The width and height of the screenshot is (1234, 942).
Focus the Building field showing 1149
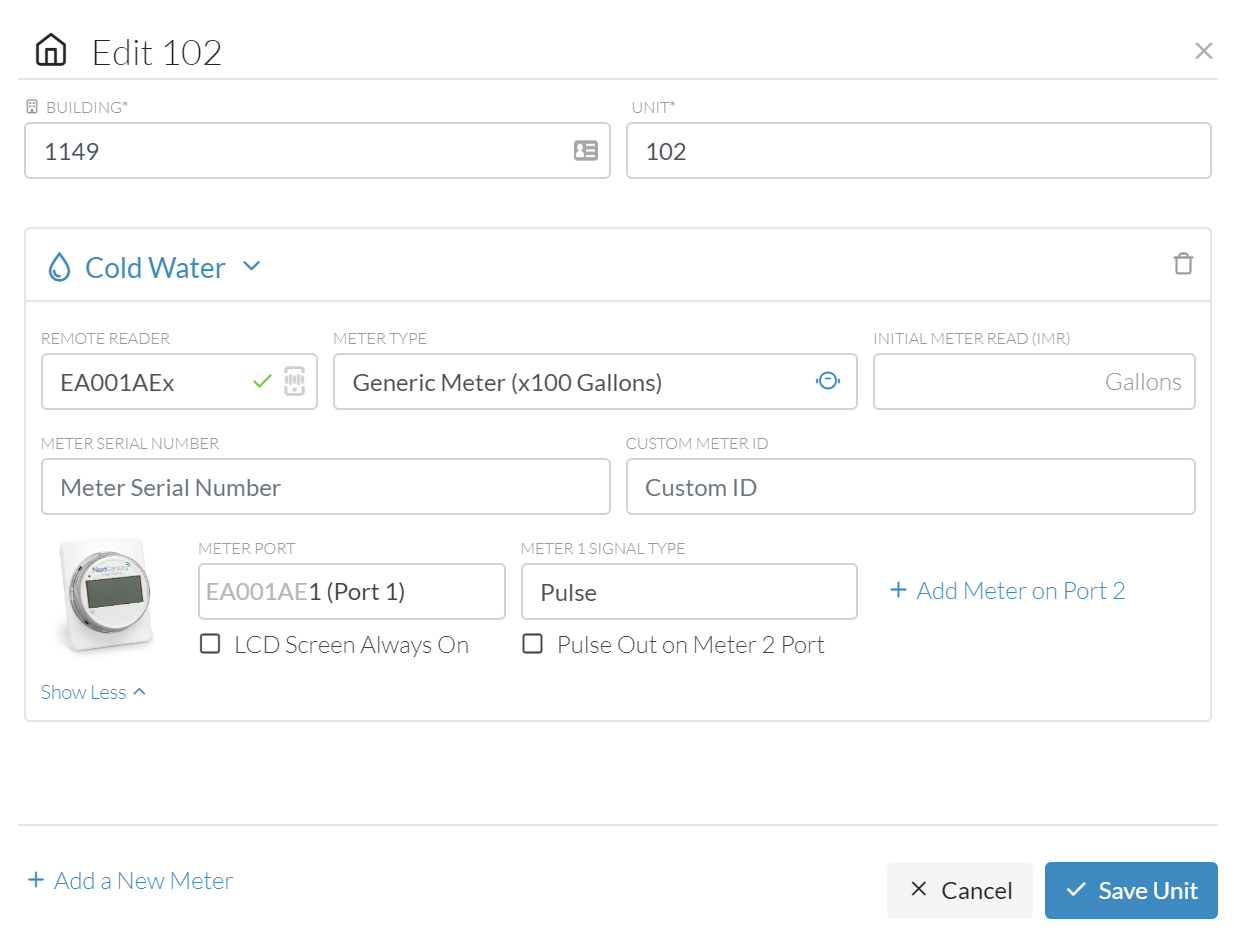point(317,151)
